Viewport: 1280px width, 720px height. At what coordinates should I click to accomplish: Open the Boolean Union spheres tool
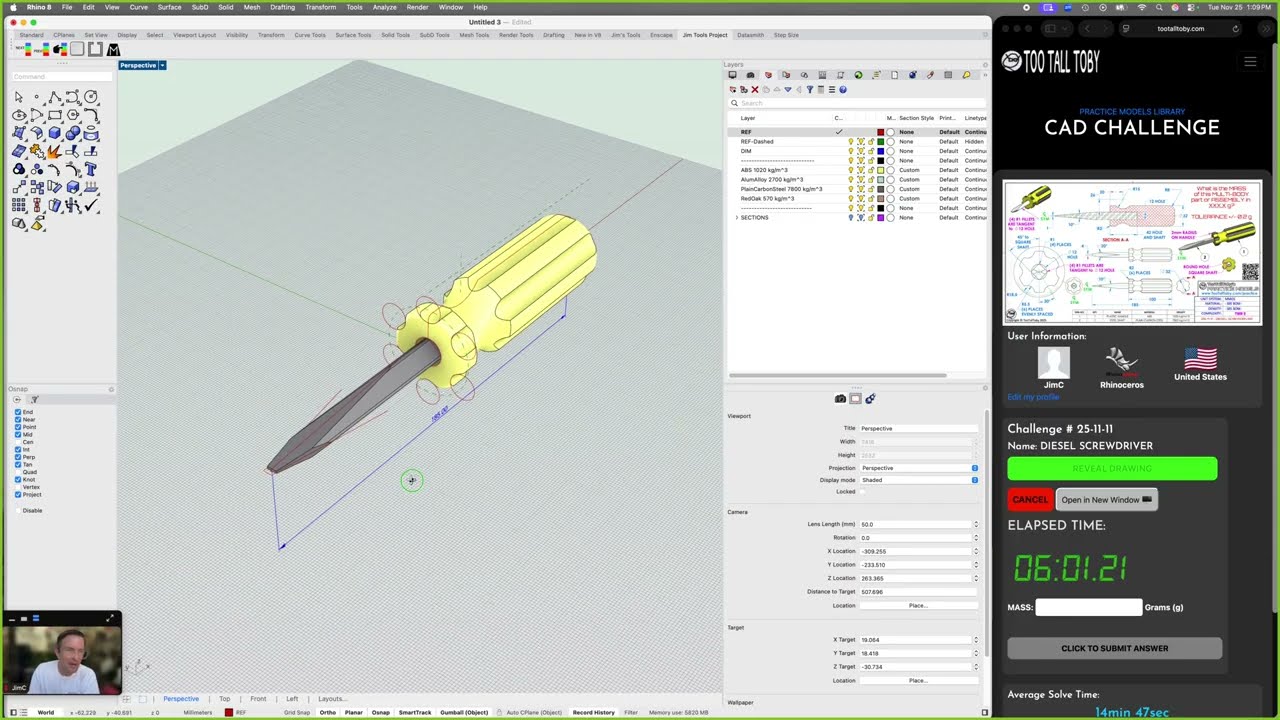click(x=73, y=133)
